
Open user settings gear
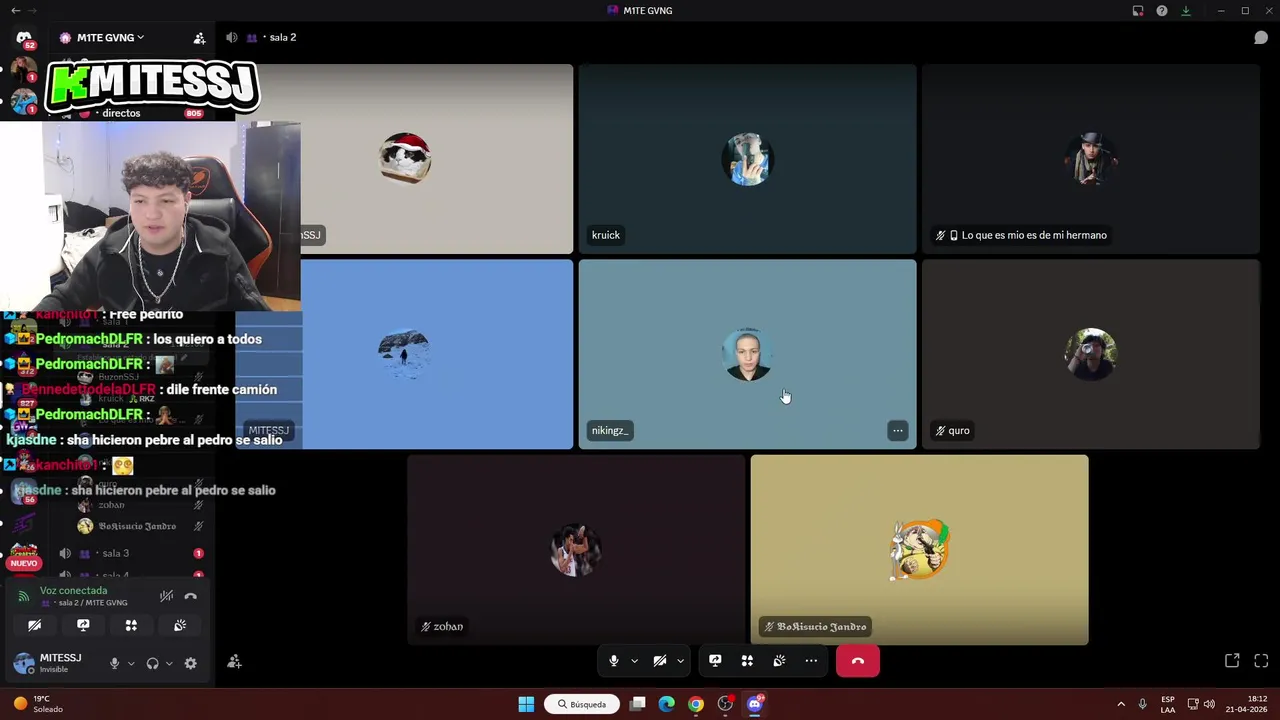pos(191,663)
